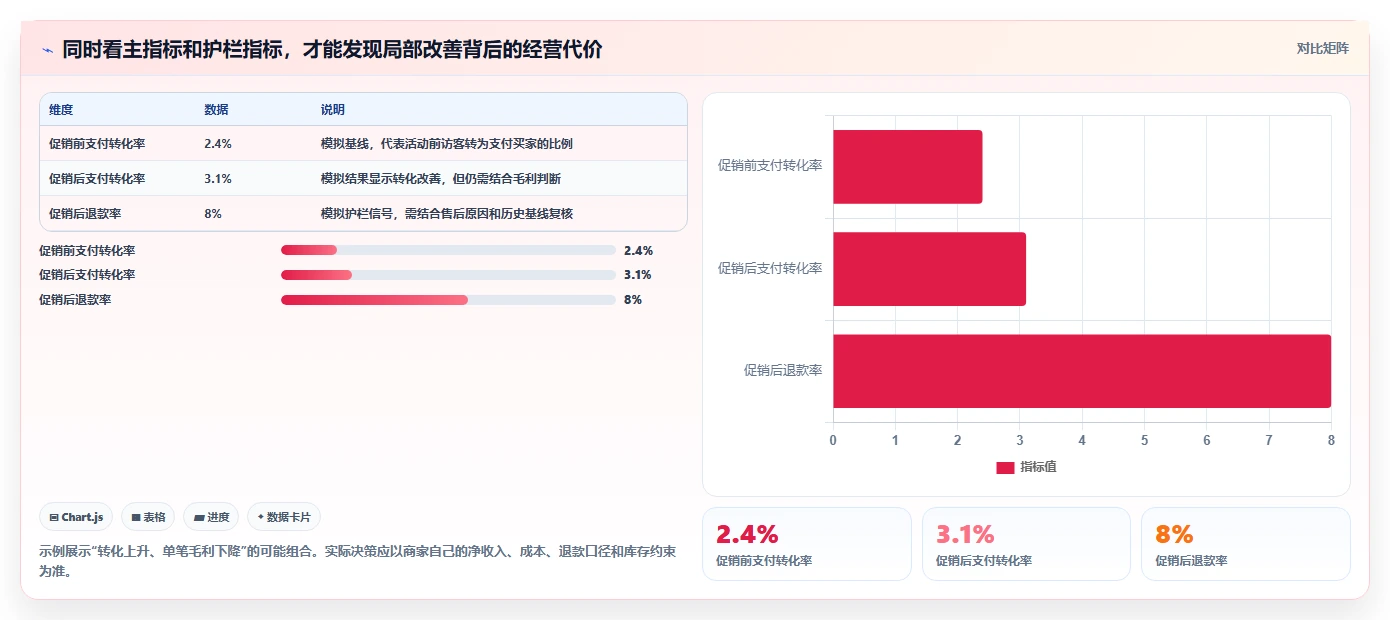Click 促销后退款率 caption in the data card
Image resolution: width=1390 pixels, height=620 pixels.
coord(1191,561)
